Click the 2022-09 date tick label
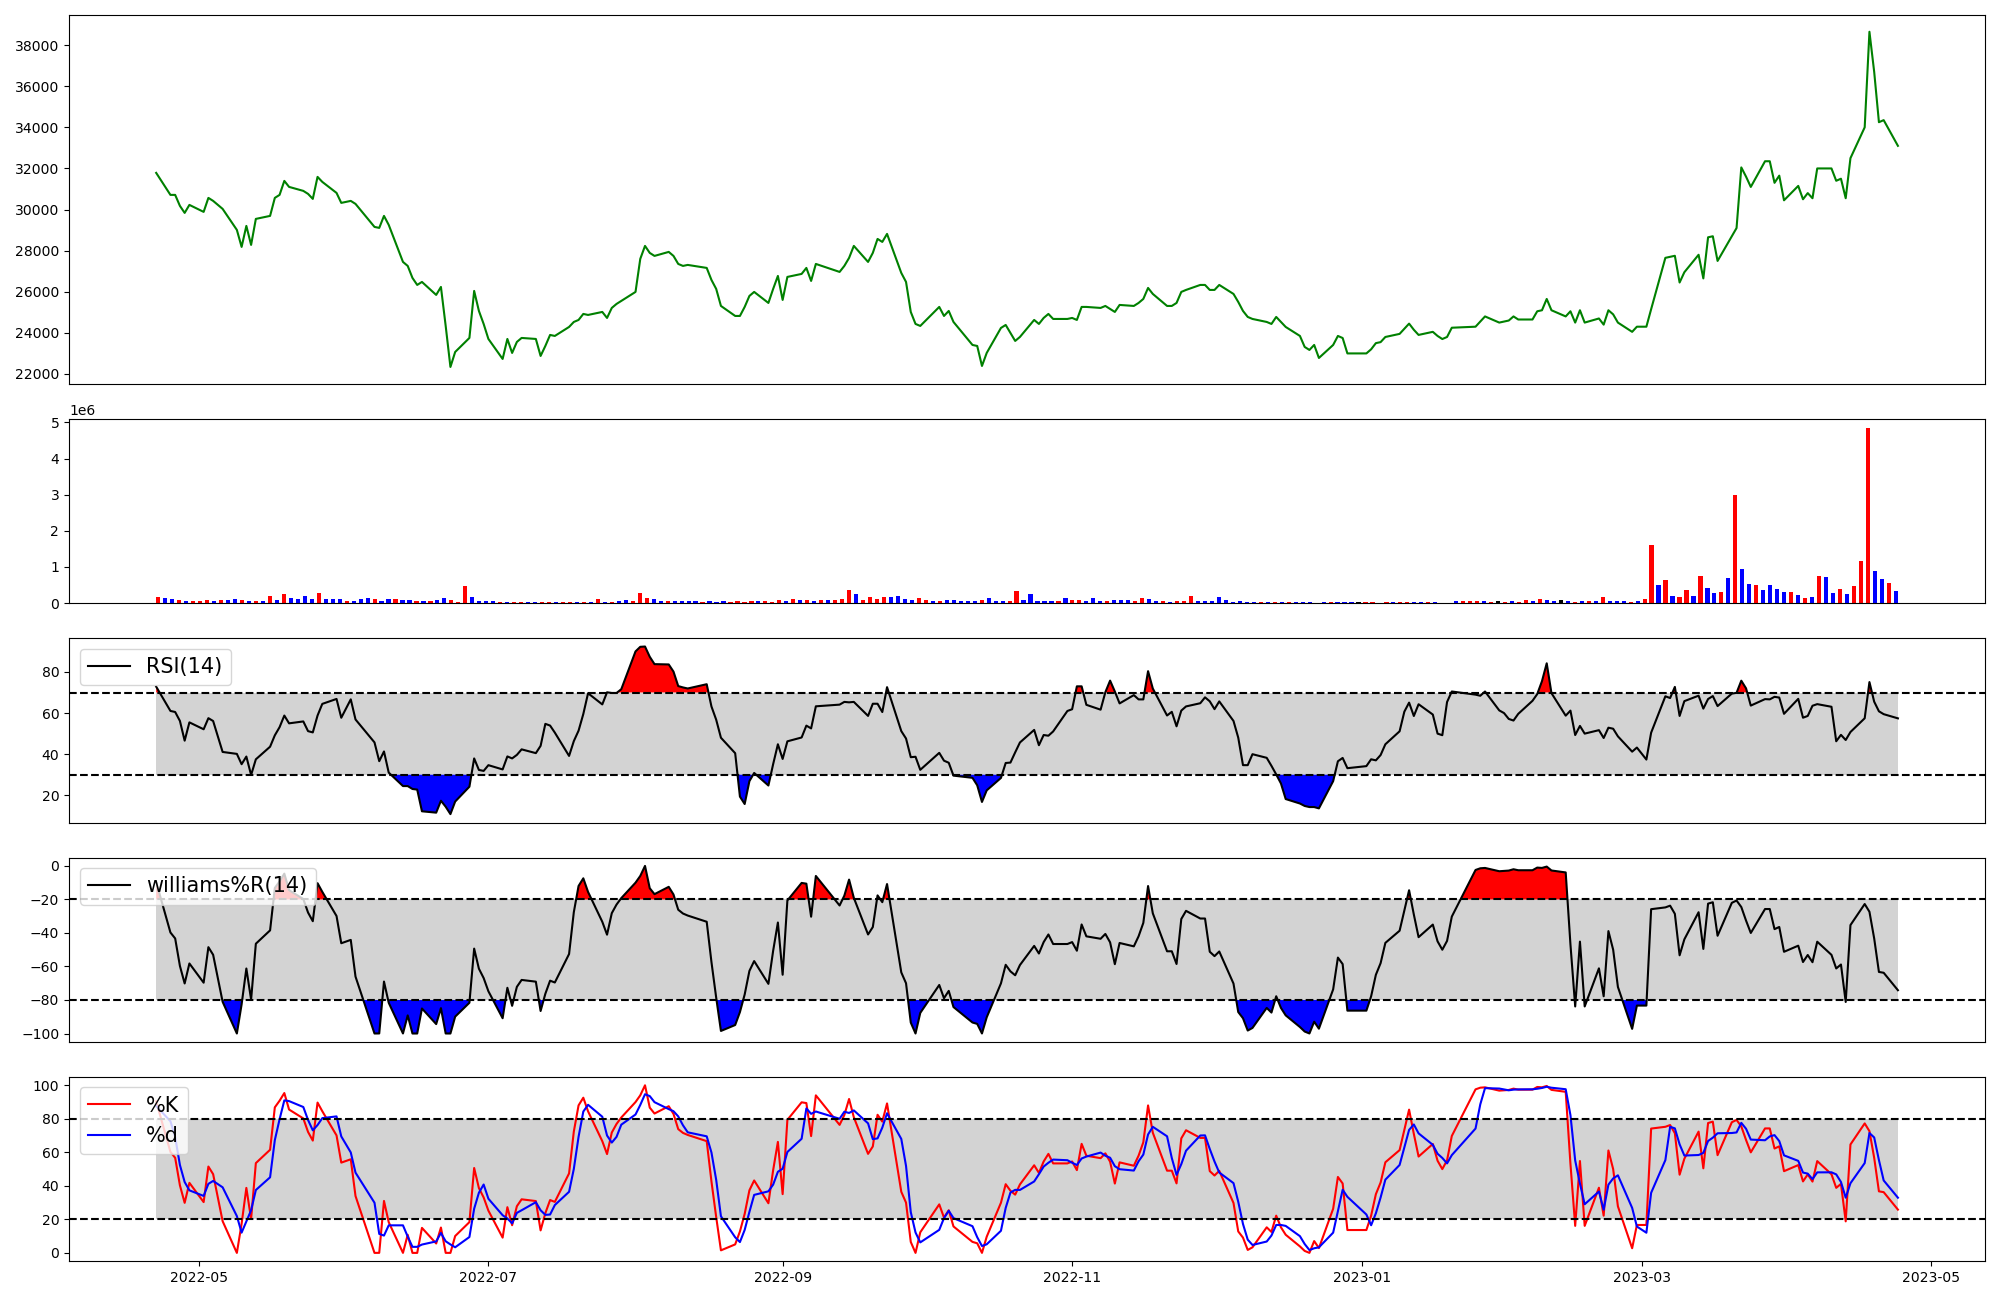This screenshot has height=1300, width=2000. pyautogui.click(x=783, y=1277)
